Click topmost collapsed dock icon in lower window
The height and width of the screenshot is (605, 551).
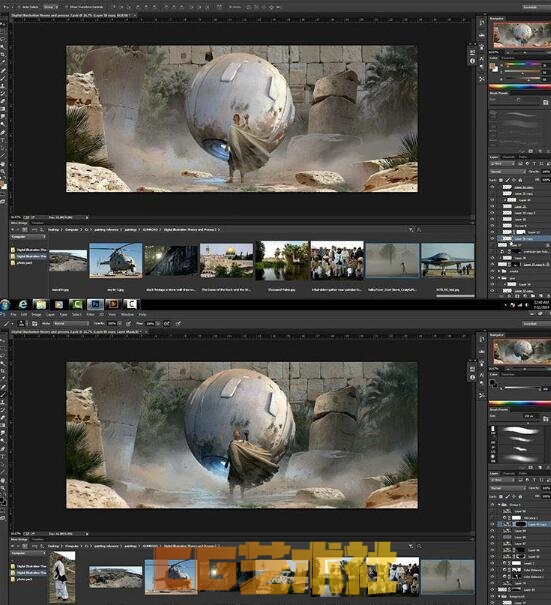click(482, 339)
